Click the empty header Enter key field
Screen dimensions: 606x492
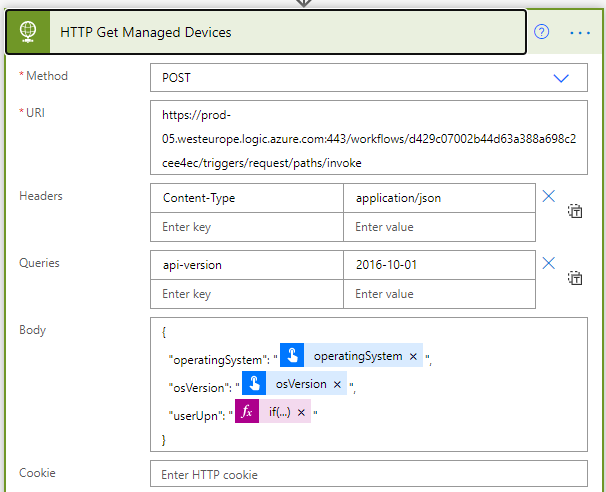(x=247, y=227)
